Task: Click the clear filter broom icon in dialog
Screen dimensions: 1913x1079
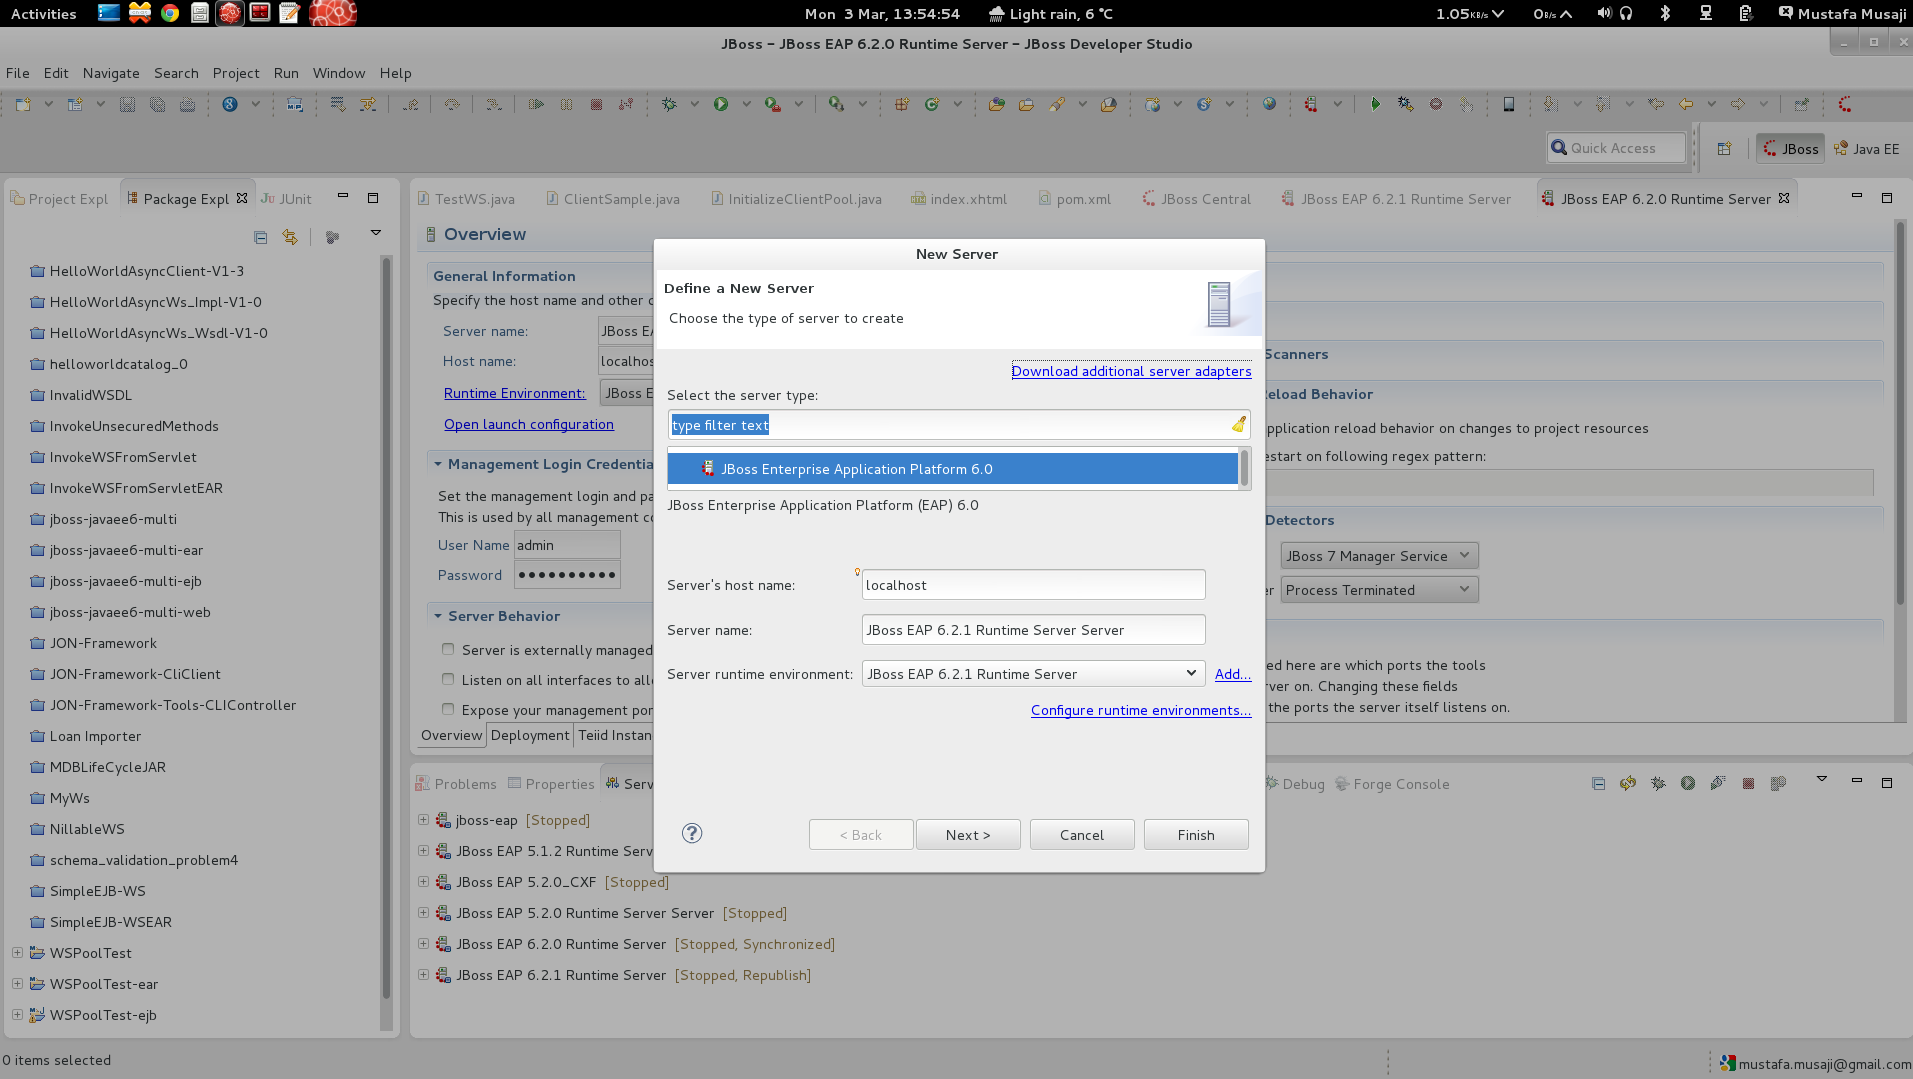Action: coord(1238,424)
